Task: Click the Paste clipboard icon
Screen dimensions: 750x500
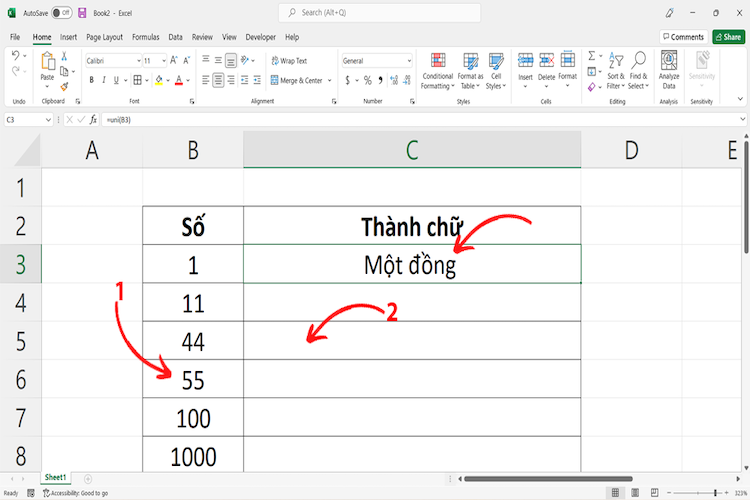Action: 47,62
